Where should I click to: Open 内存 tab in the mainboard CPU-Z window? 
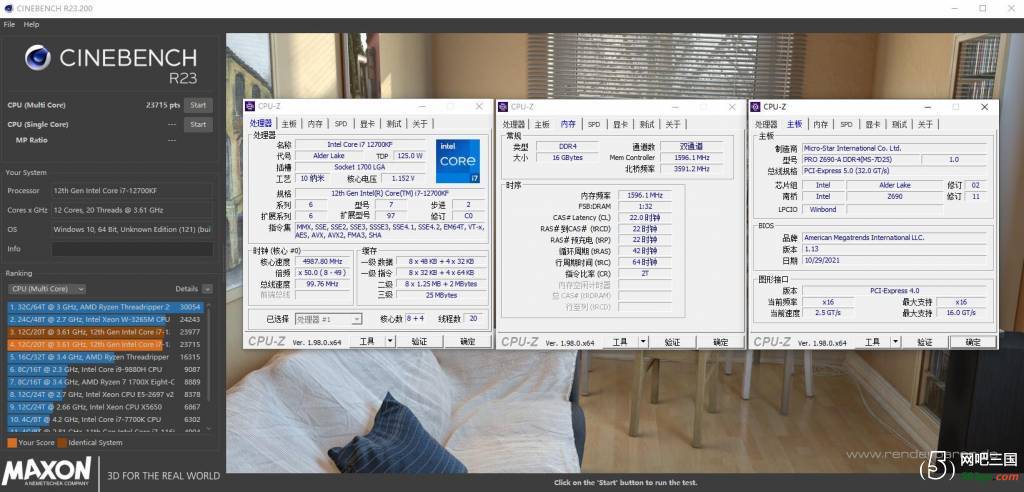pyautogui.click(x=821, y=124)
